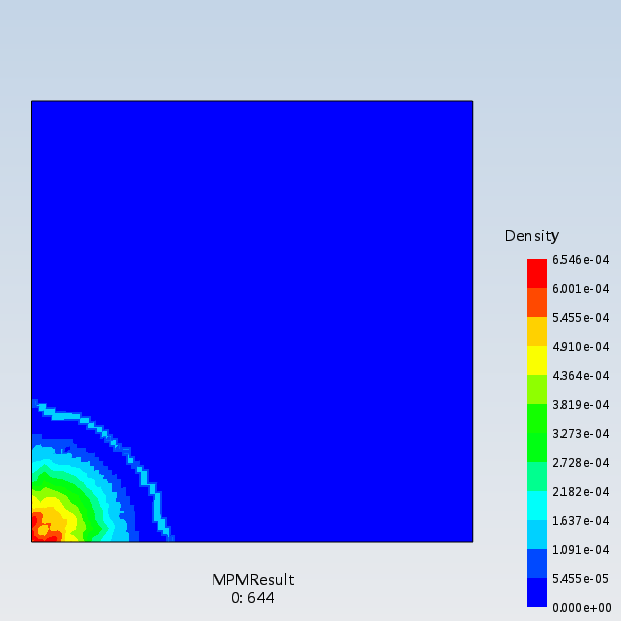Click the 2.182e-04 legend label
This screenshot has height=621, width=621.
point(581,491)
